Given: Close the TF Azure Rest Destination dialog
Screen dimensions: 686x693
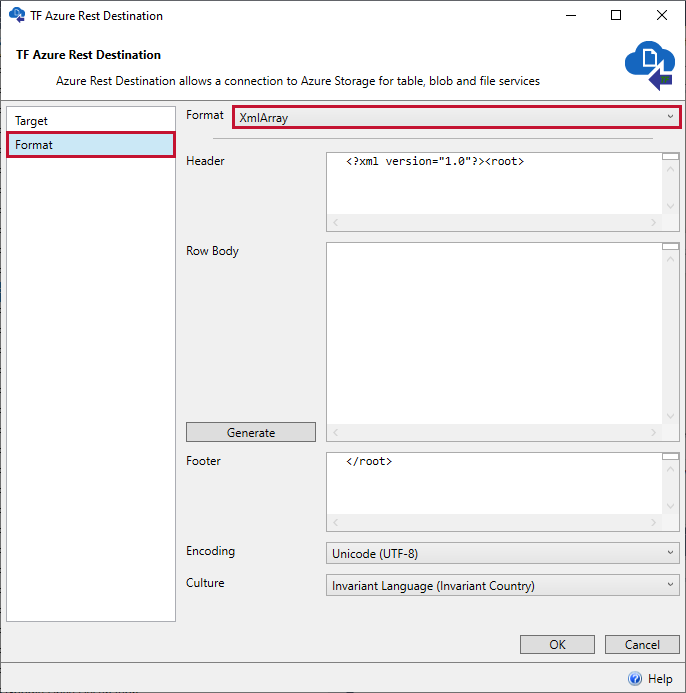Looking at the screenshot, I should 662,15.
